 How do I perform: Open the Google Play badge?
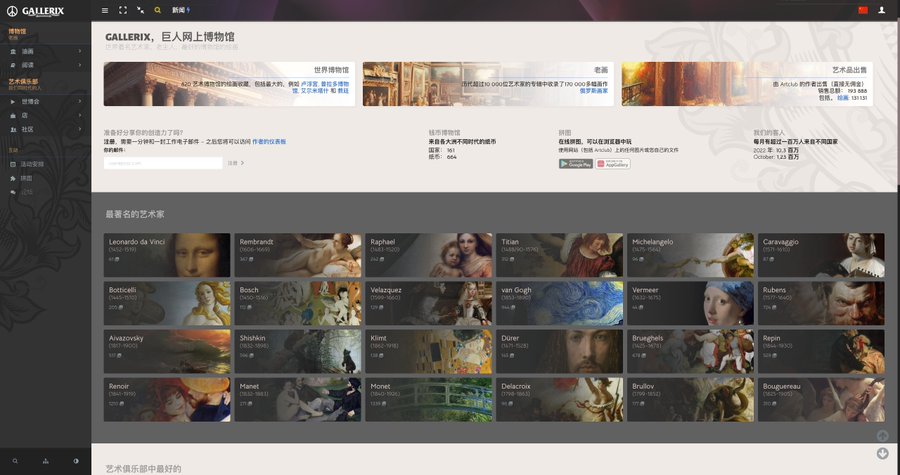576,163
